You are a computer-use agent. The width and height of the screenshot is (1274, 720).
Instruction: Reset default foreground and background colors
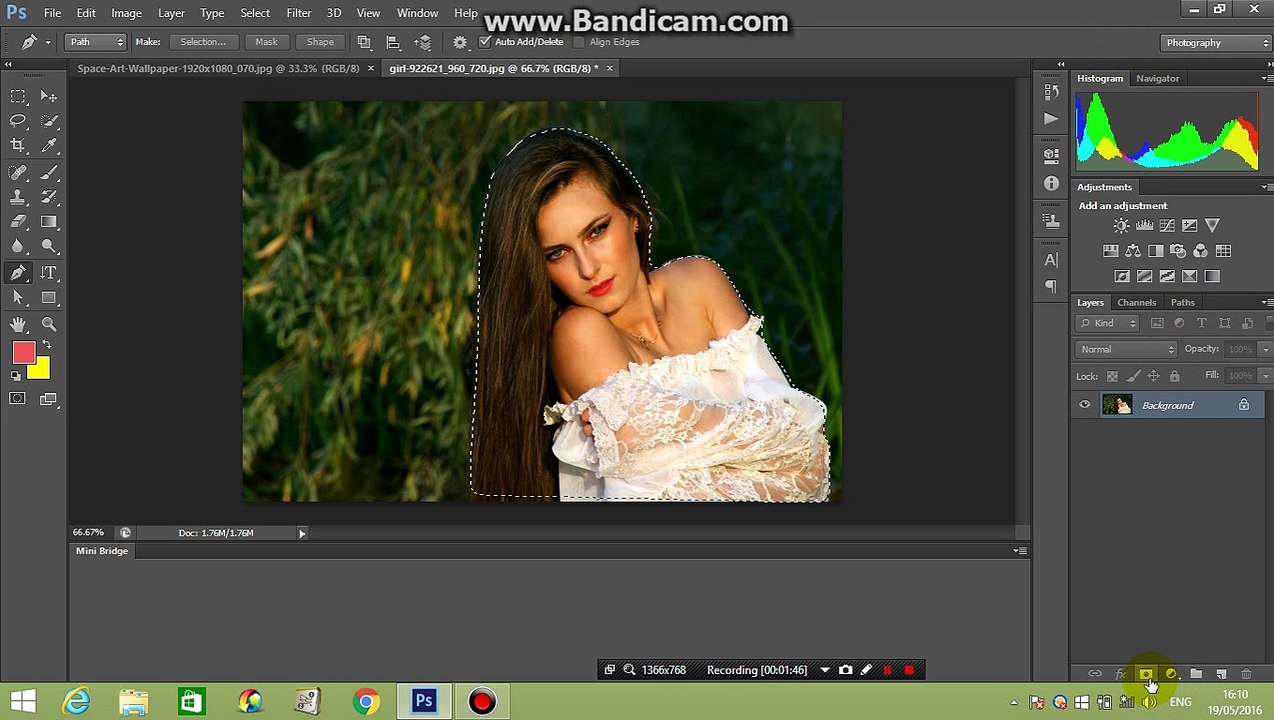(x=15, y=376)
